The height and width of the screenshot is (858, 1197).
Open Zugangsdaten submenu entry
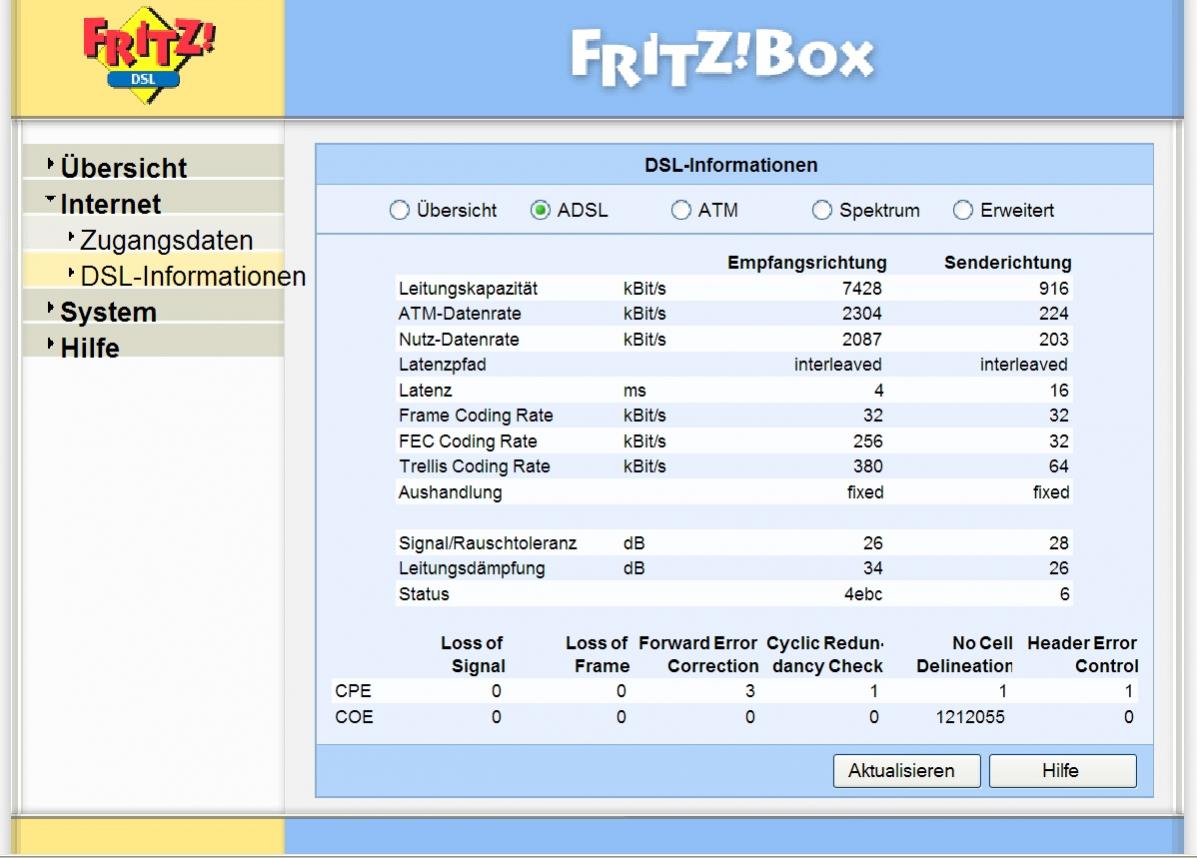(x=166, y=240)
